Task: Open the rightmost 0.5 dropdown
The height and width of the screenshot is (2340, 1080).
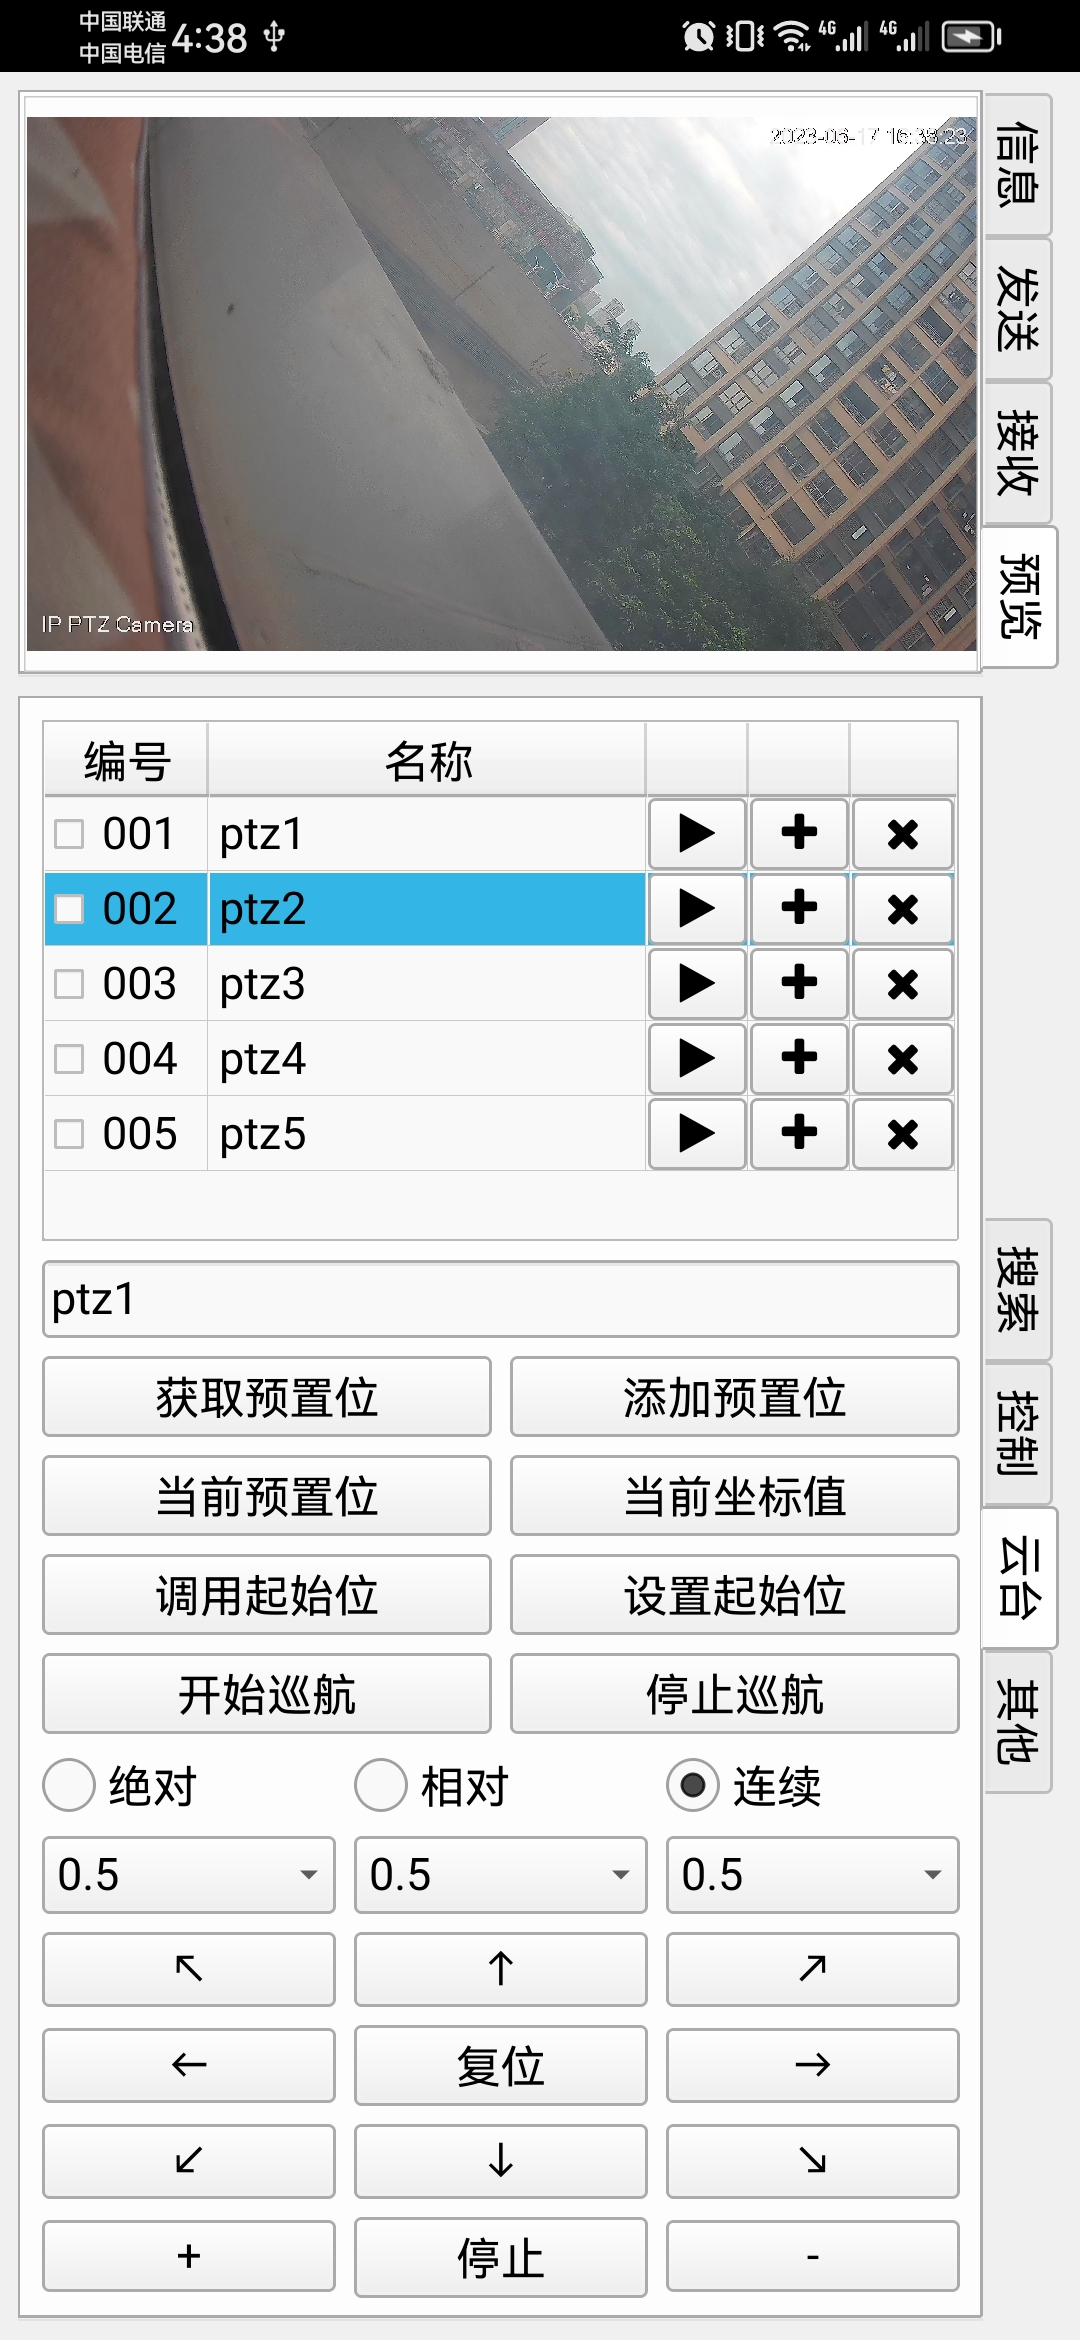Action: coord(812,1875)
